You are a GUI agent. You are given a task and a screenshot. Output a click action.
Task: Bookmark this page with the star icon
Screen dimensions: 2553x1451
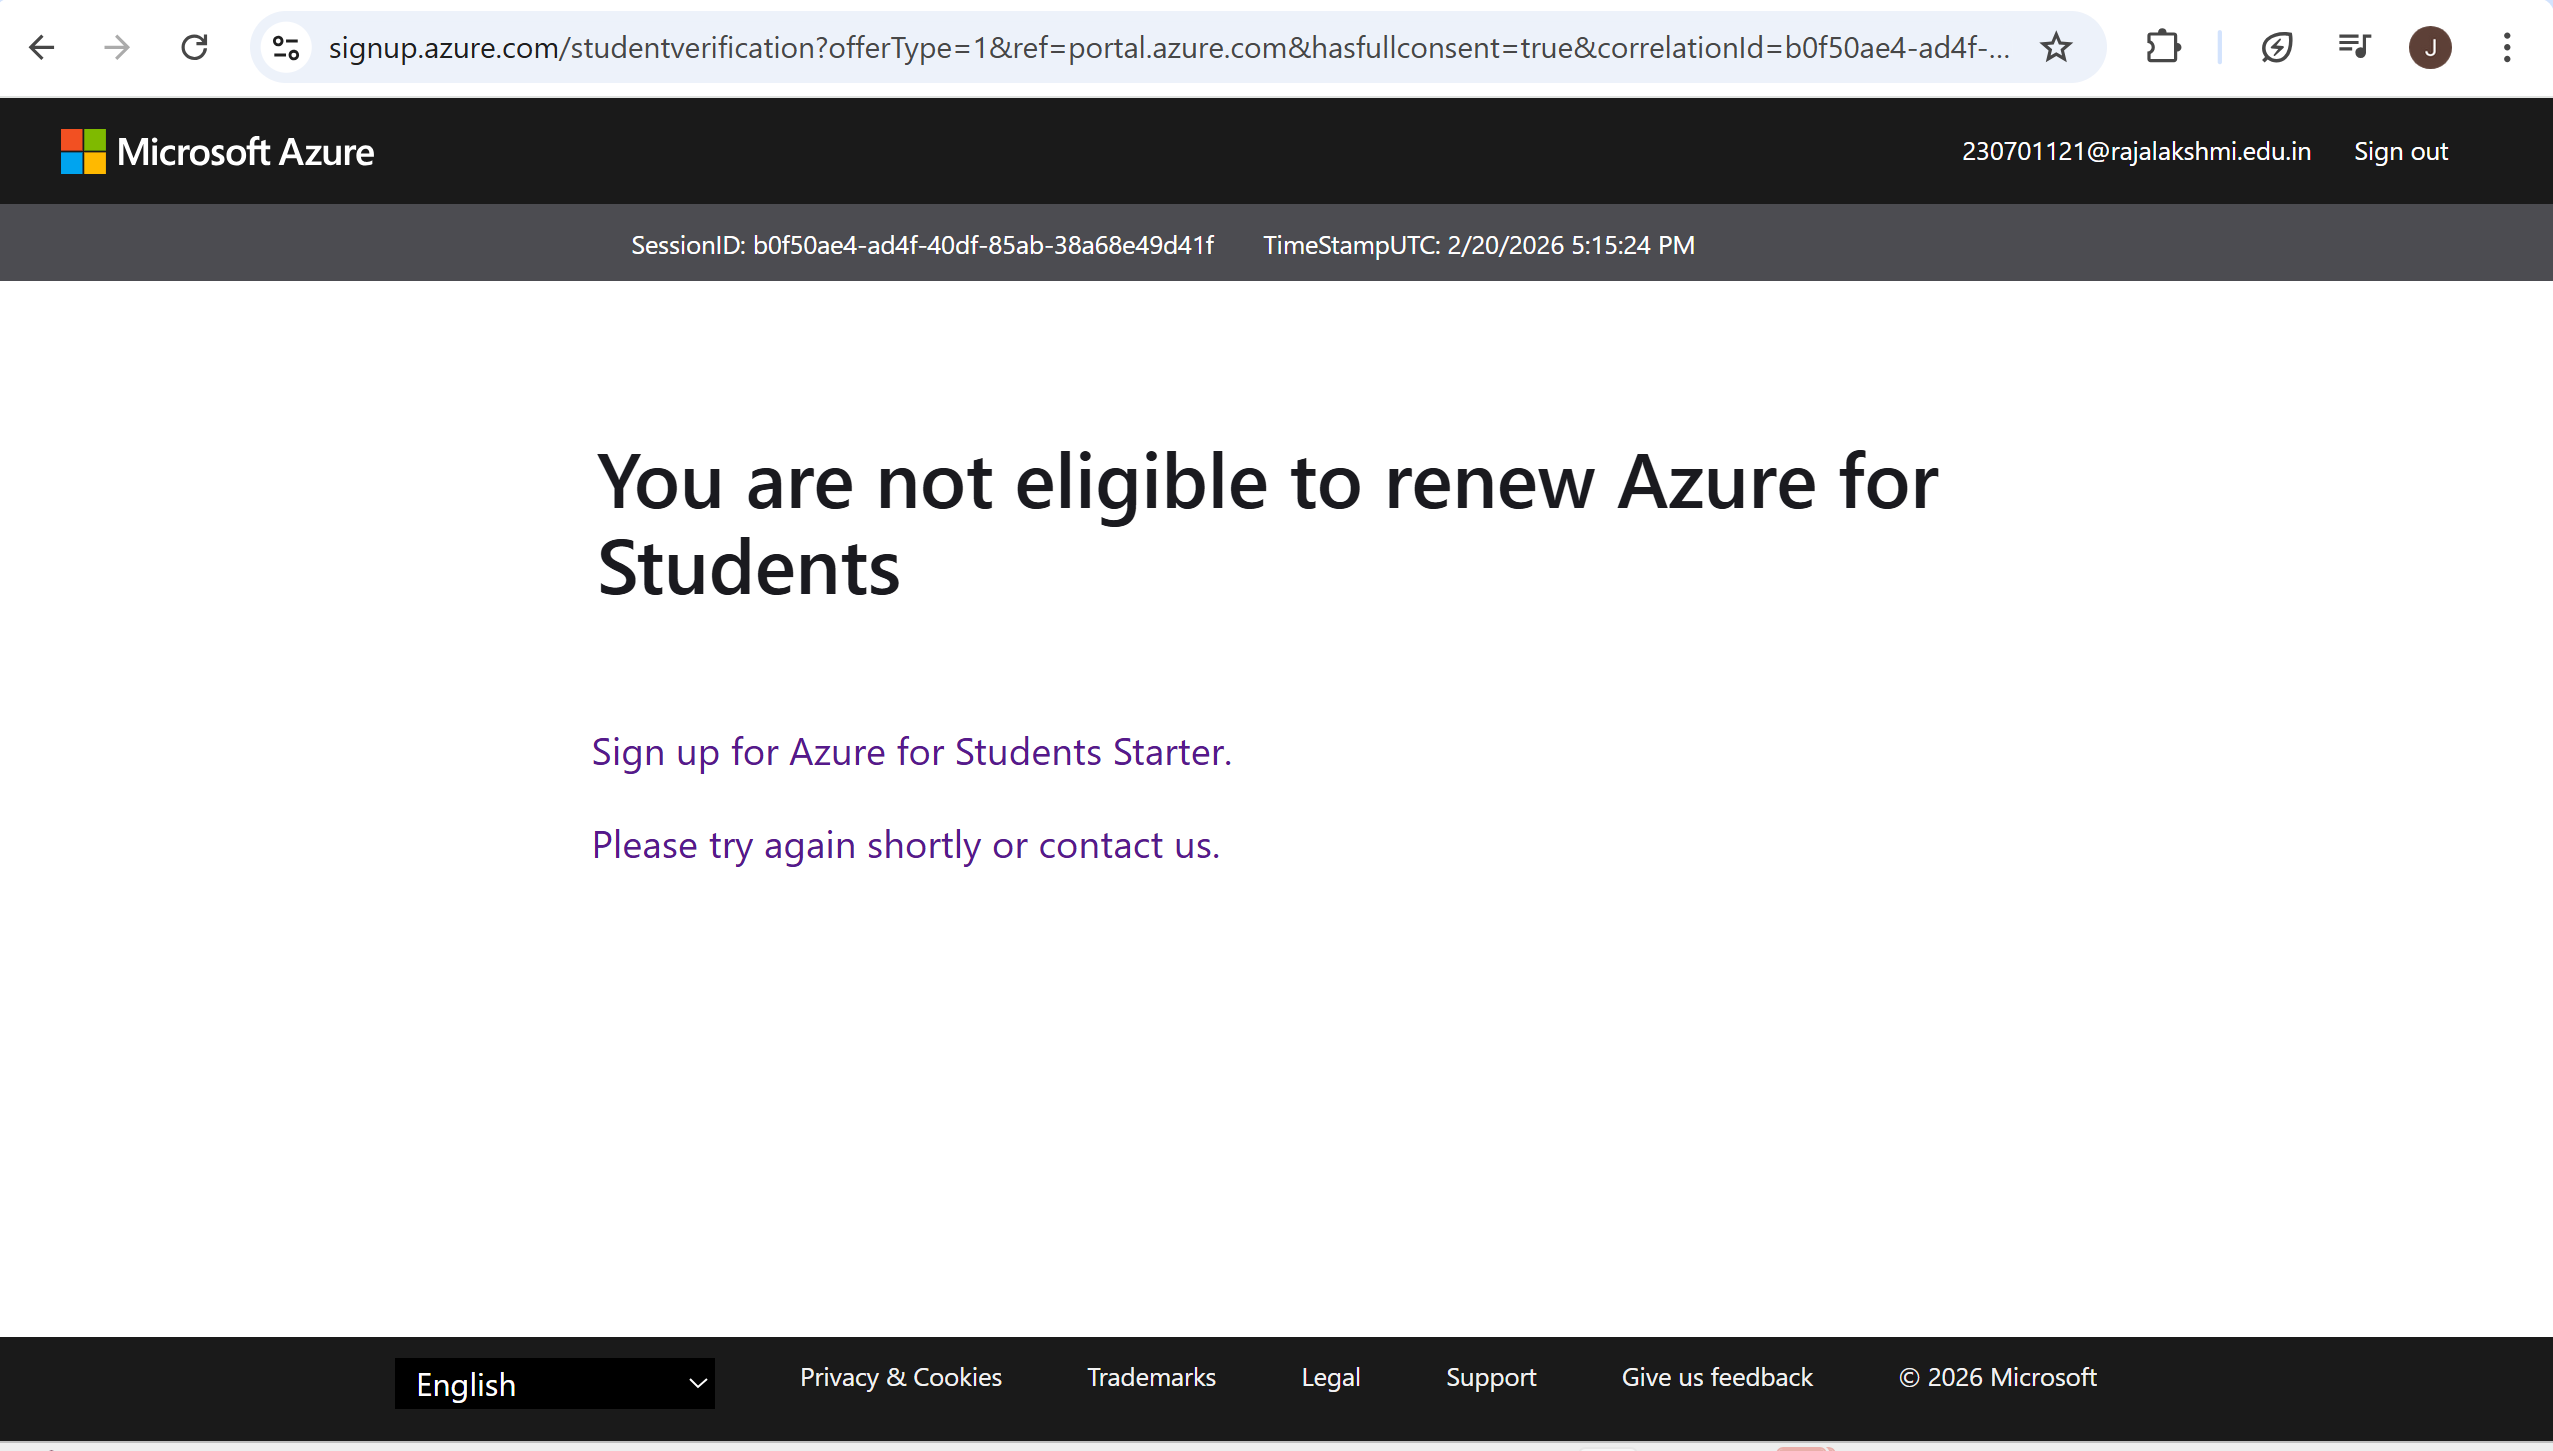[2056, 47]
